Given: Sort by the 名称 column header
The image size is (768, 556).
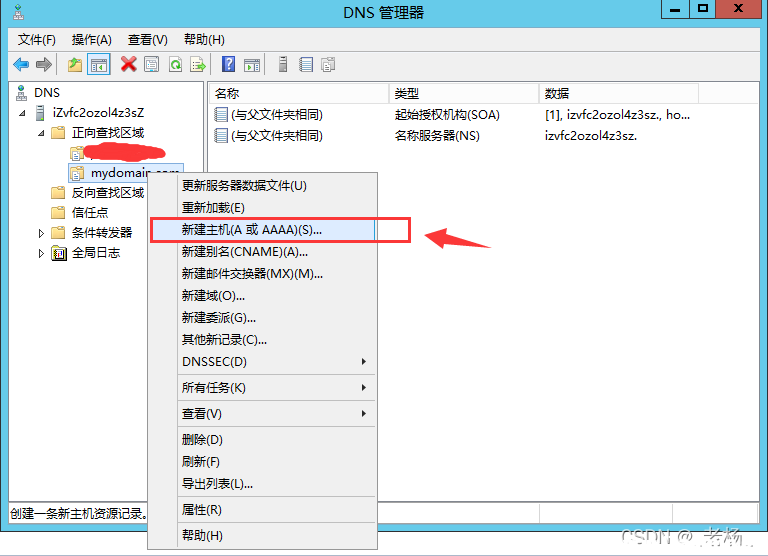Looking at the screenshot, I should (x=299, y=94).
